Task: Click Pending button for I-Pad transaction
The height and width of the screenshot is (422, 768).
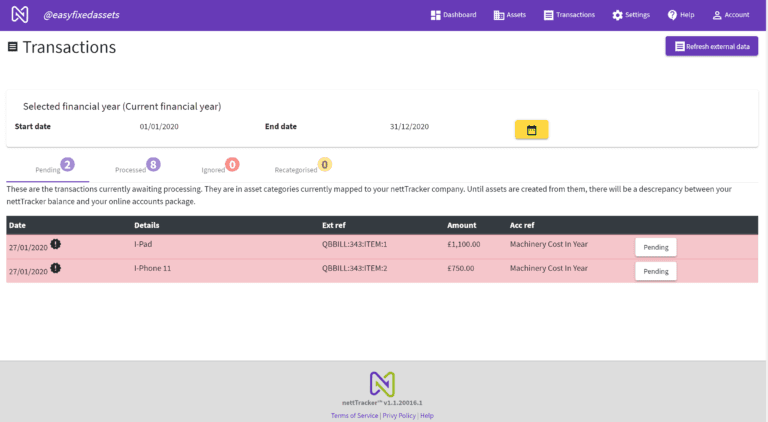Action: (x=656, y=247)
